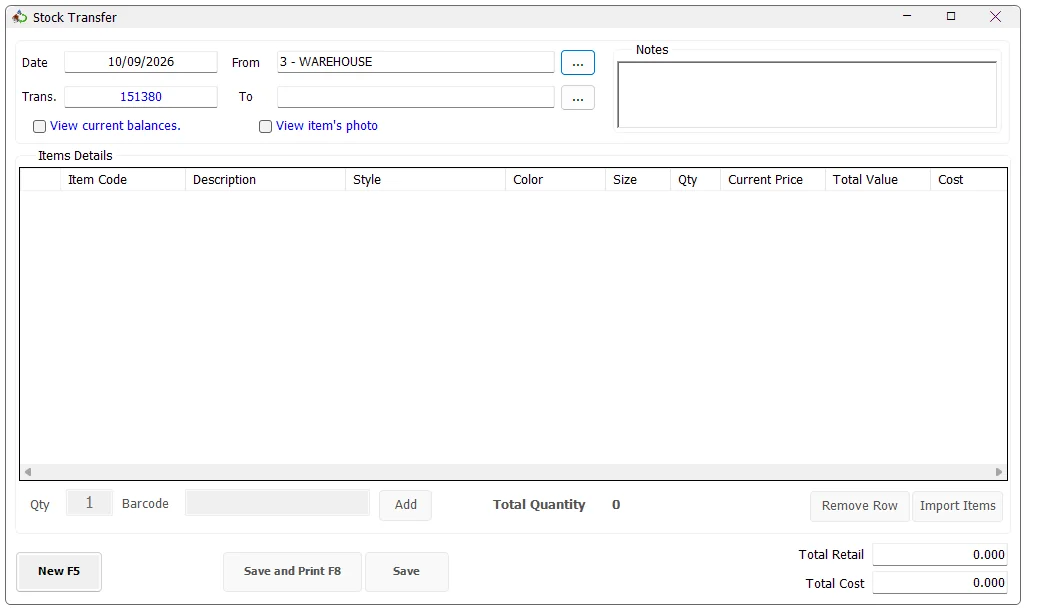Click the empty To destination field

tap(415, 97)
